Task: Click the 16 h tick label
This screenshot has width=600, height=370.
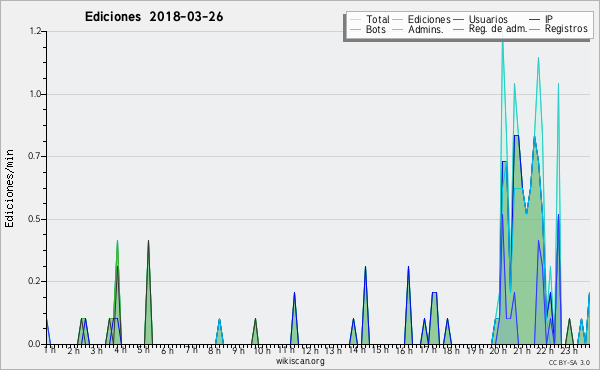Action: coord(404,350)
